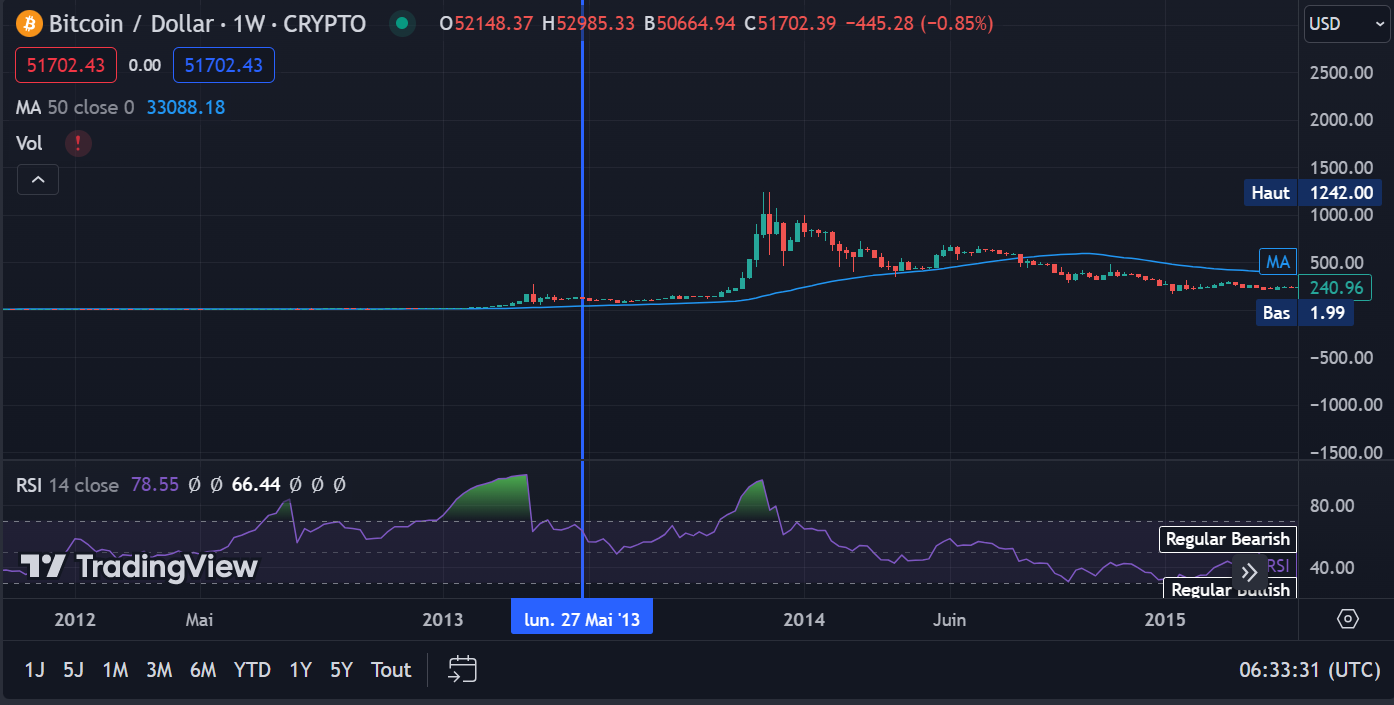Click the Haut price label
Viewport: 1394px width, 705px height.
[1271, 193]
